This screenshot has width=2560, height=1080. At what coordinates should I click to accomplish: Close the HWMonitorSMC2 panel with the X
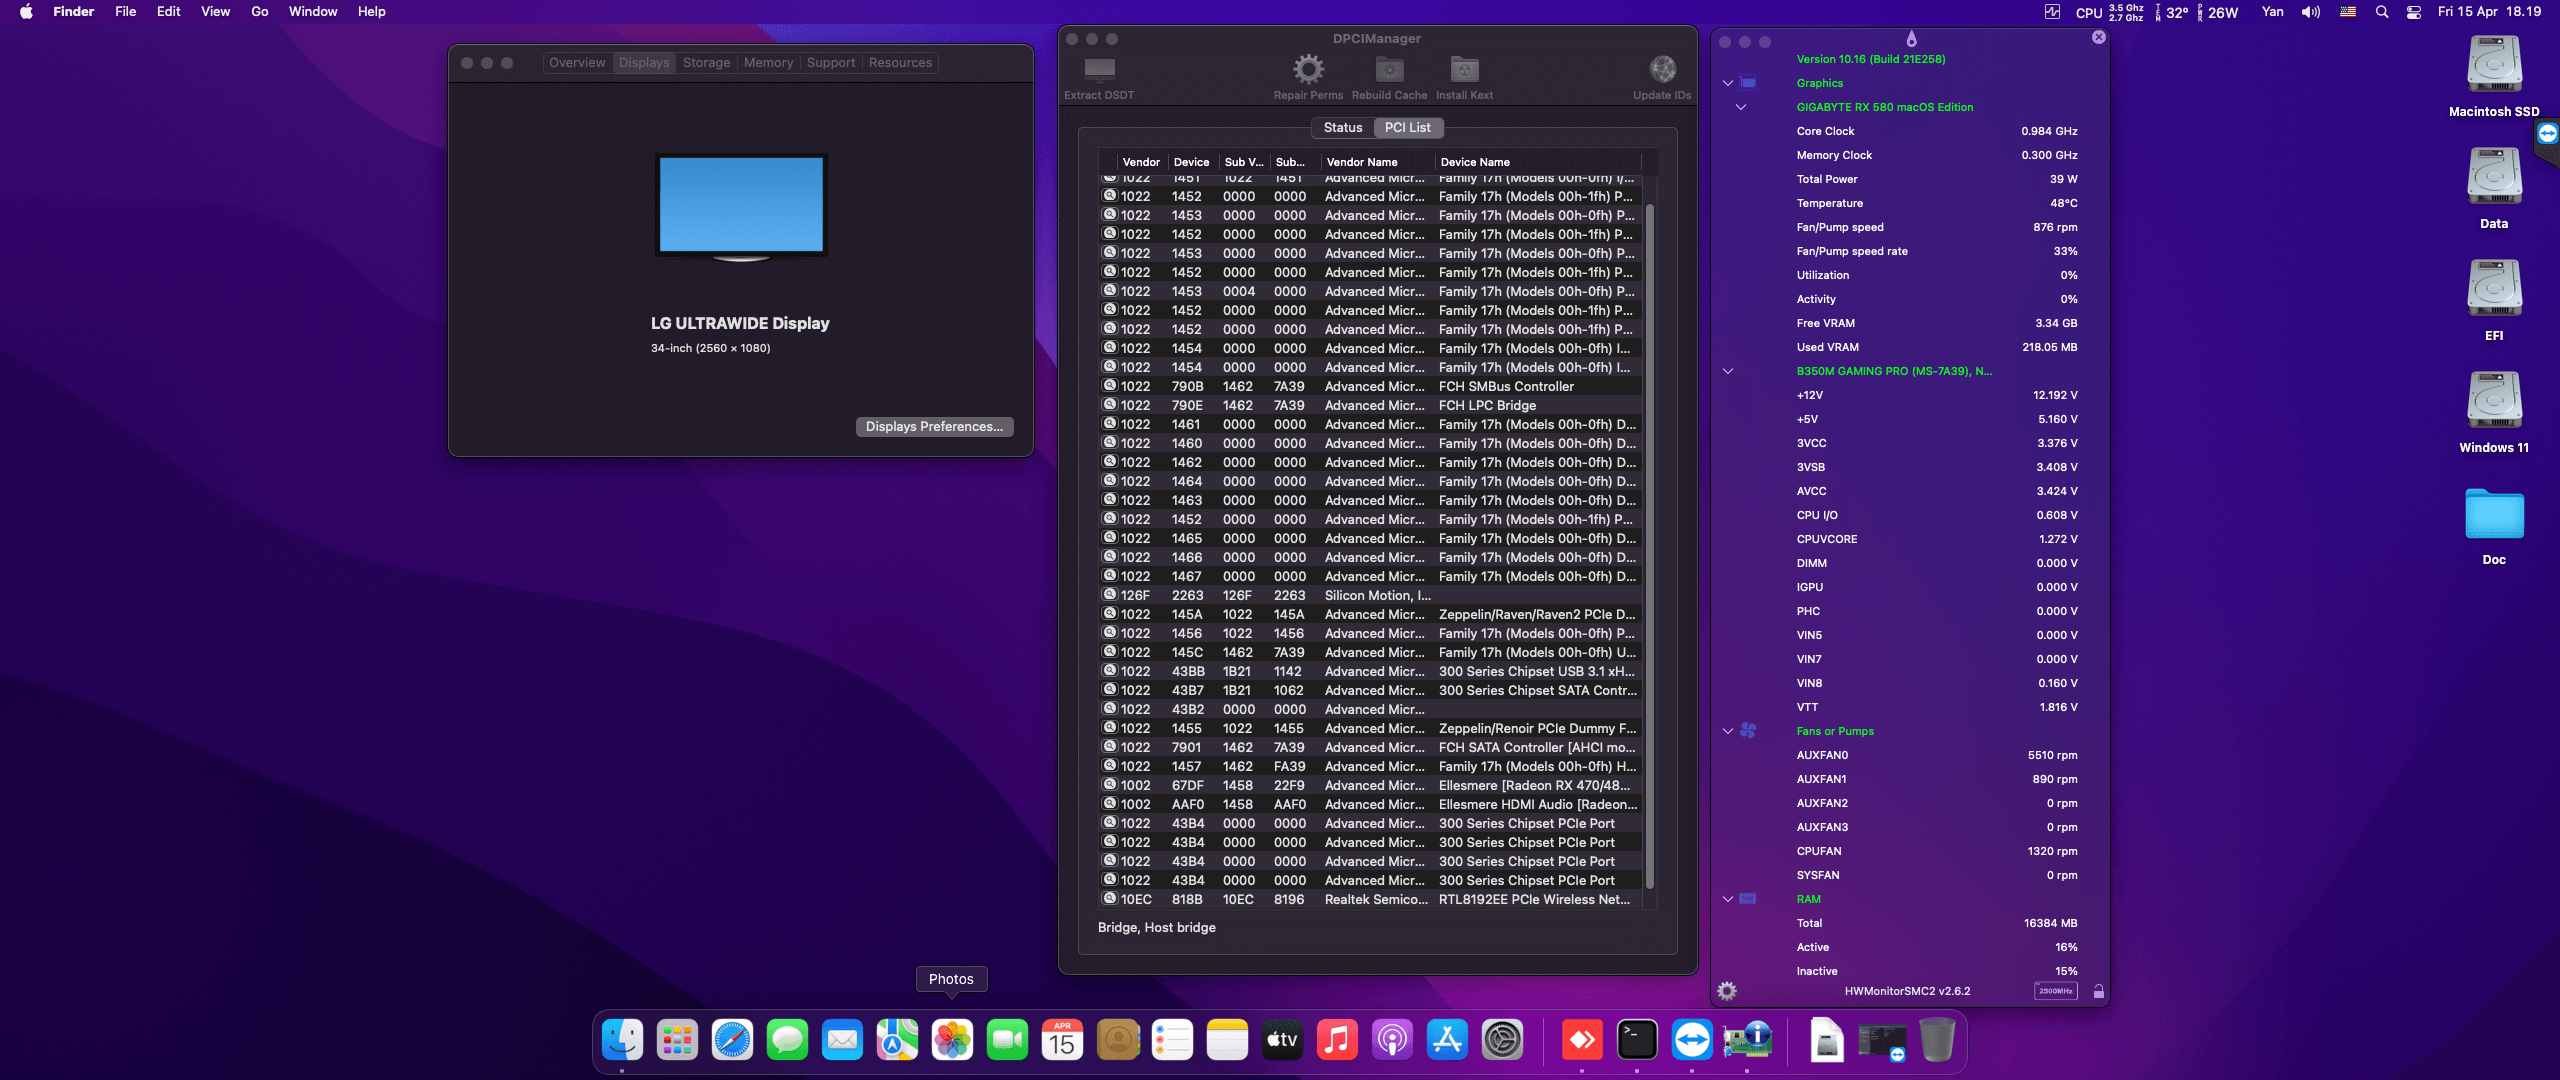click(2098, 37)
